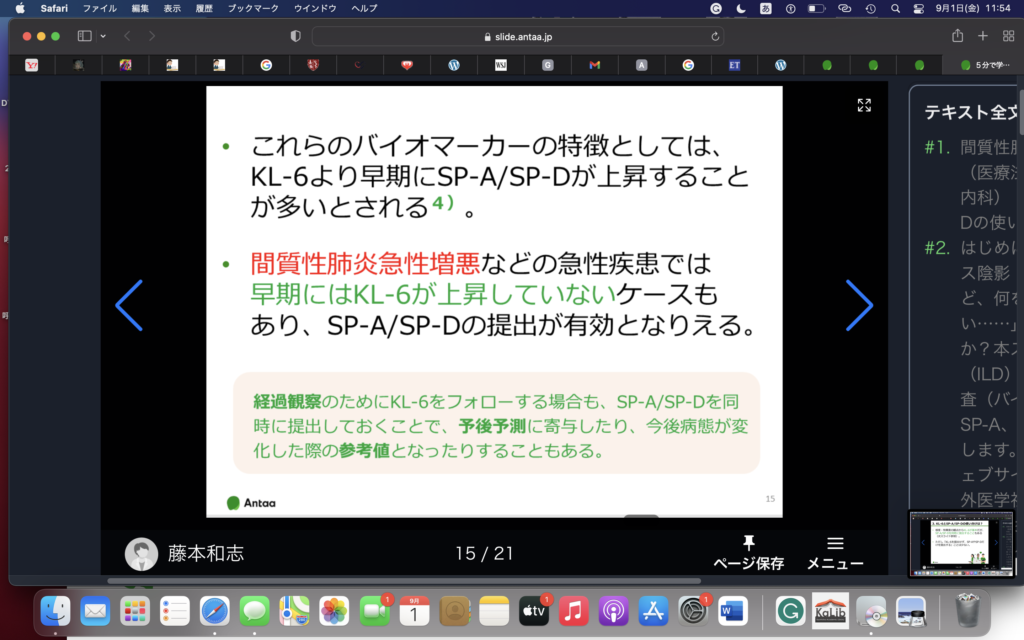Show the tab overview grid
Image resolution: width=1024 pixels, height=640 pixels.
tap(1007, 36)
